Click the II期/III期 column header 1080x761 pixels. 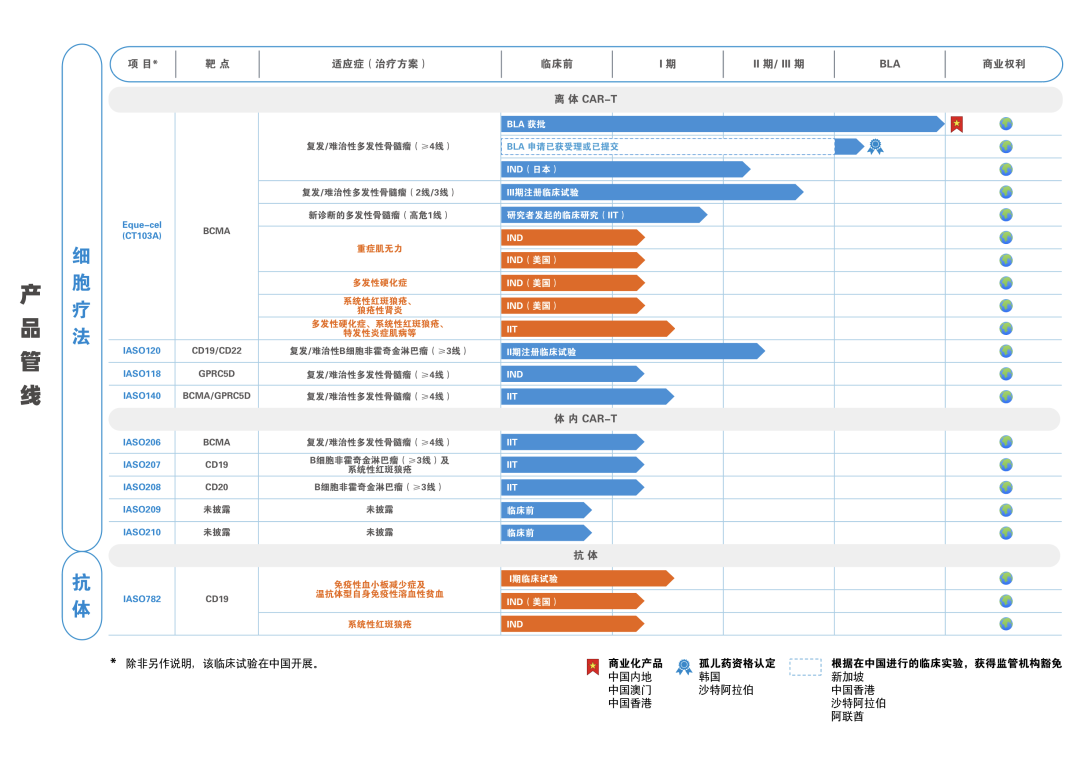coord(778,64)
